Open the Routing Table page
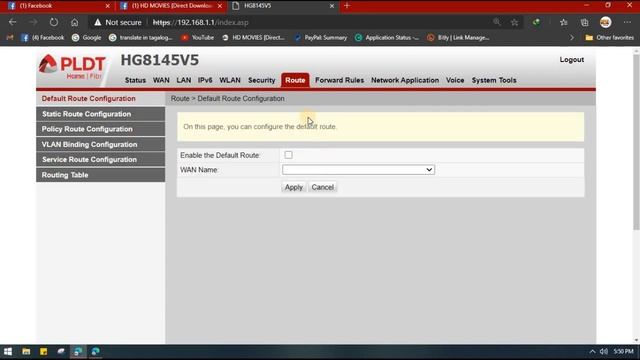The image size is (640, 360). click(100, 175)
